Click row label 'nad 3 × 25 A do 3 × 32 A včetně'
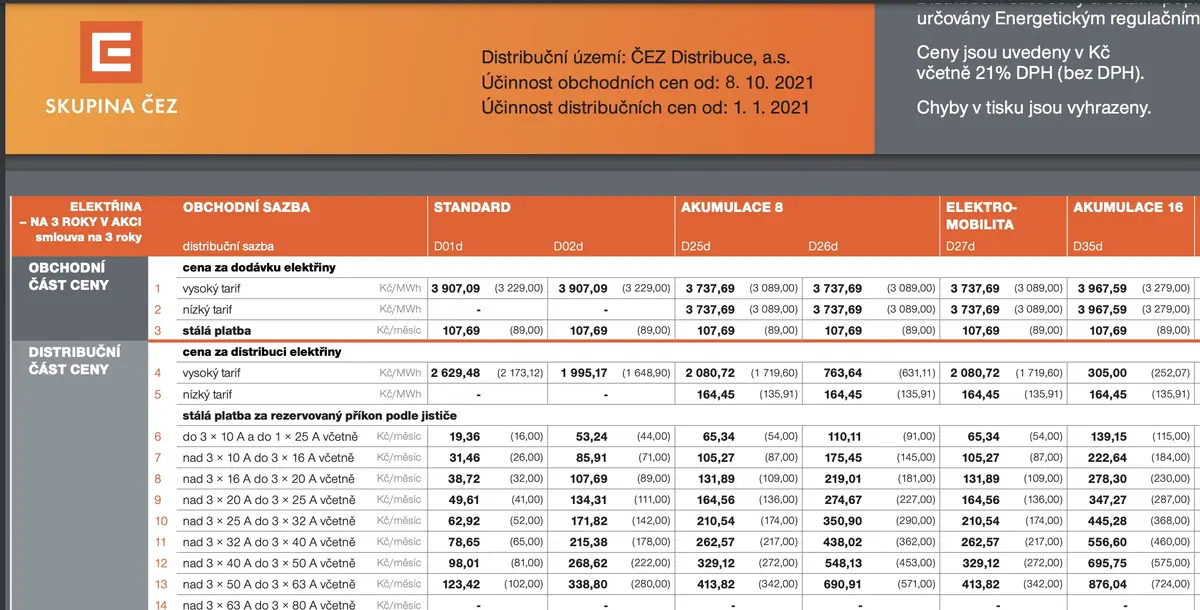The width and height of the screenshot is (1200, 610). point(269,521)
